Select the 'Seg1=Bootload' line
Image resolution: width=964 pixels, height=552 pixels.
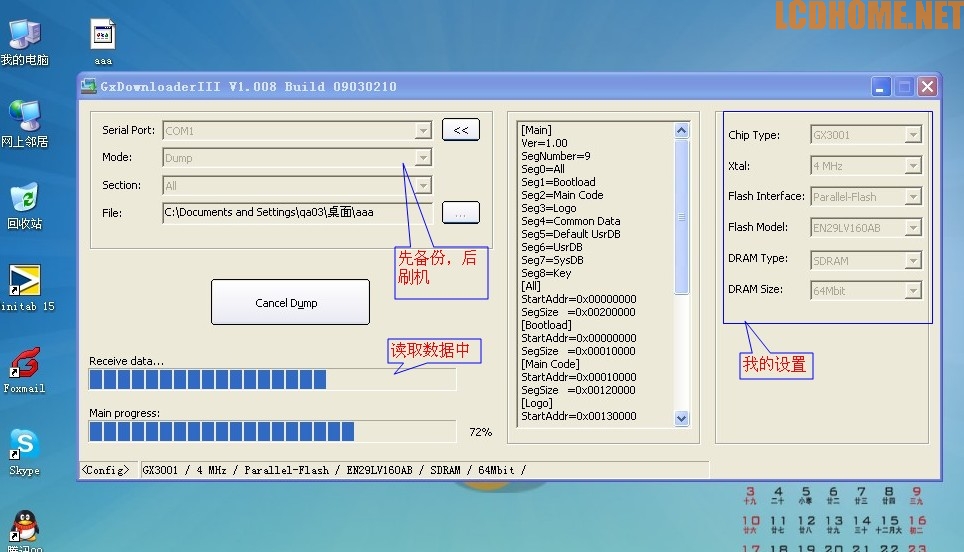(x=558, y=182)
